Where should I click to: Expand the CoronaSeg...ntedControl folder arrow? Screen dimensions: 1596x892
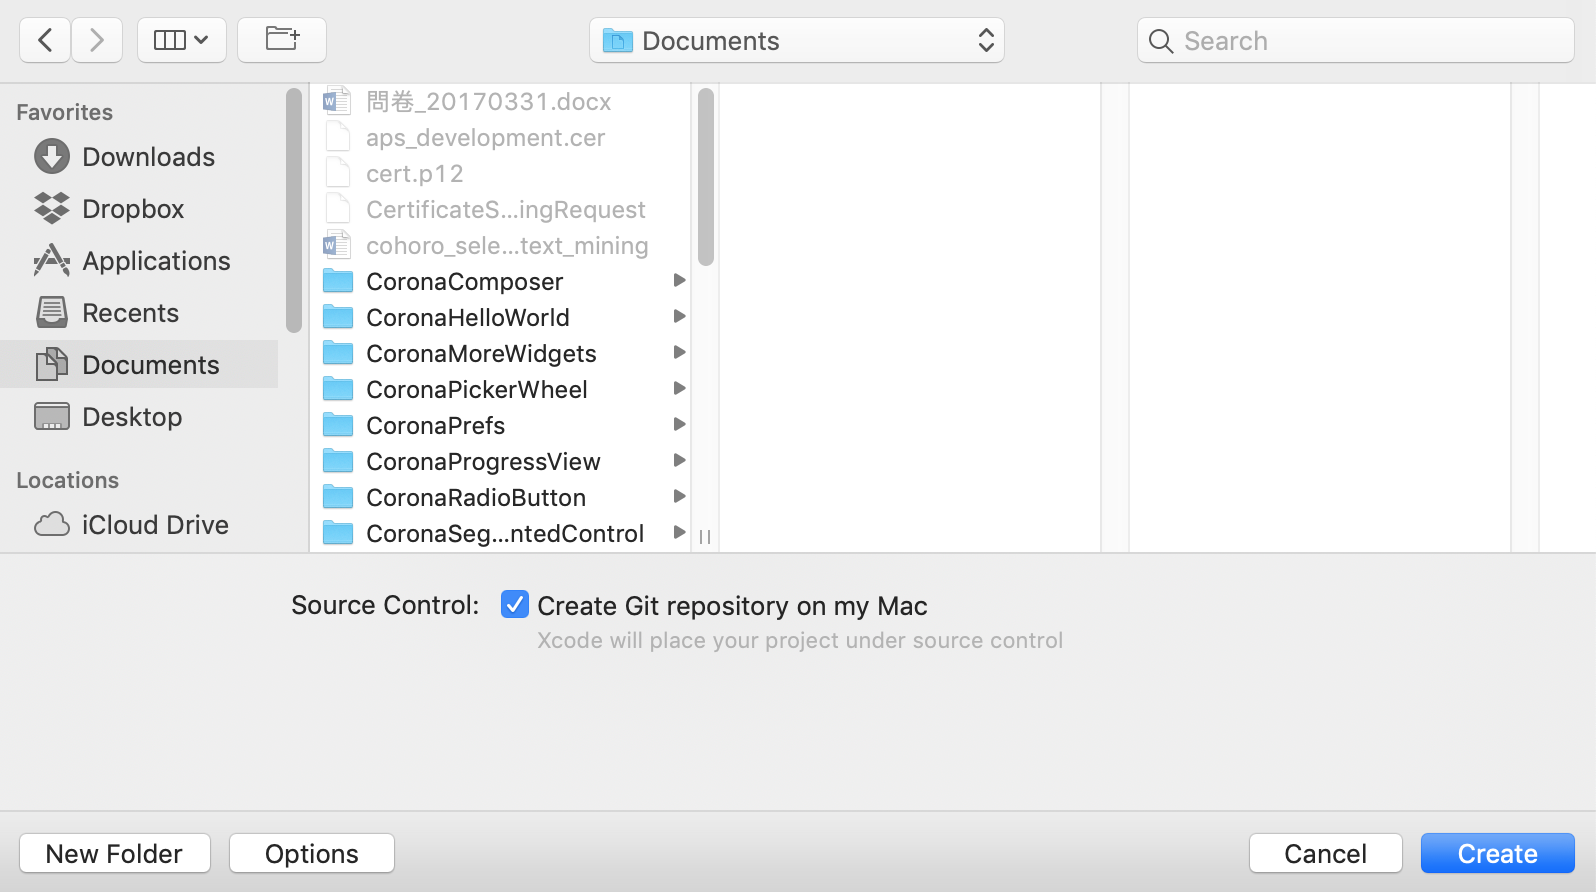[x=679, y=532]
